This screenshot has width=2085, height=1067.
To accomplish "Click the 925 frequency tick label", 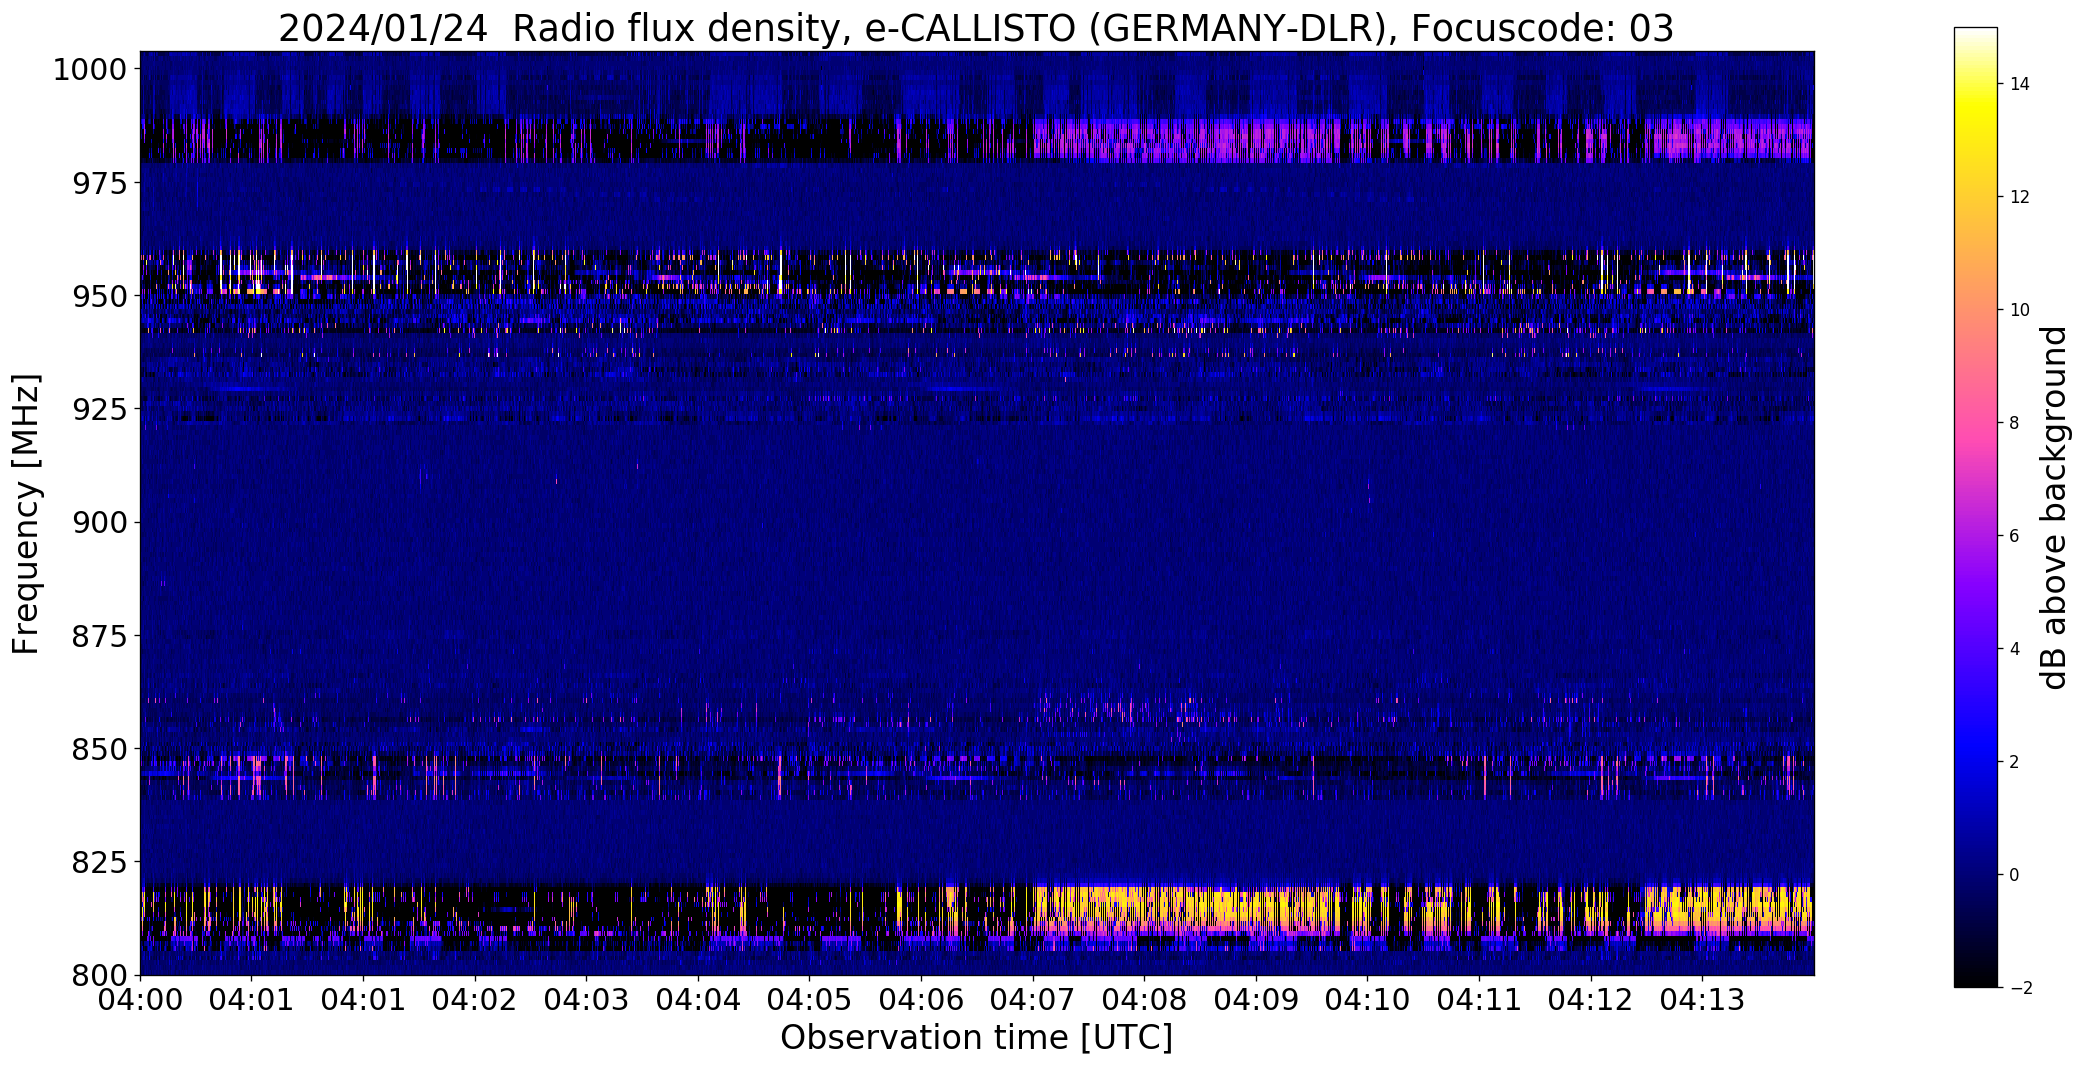I will click(100, 410).
